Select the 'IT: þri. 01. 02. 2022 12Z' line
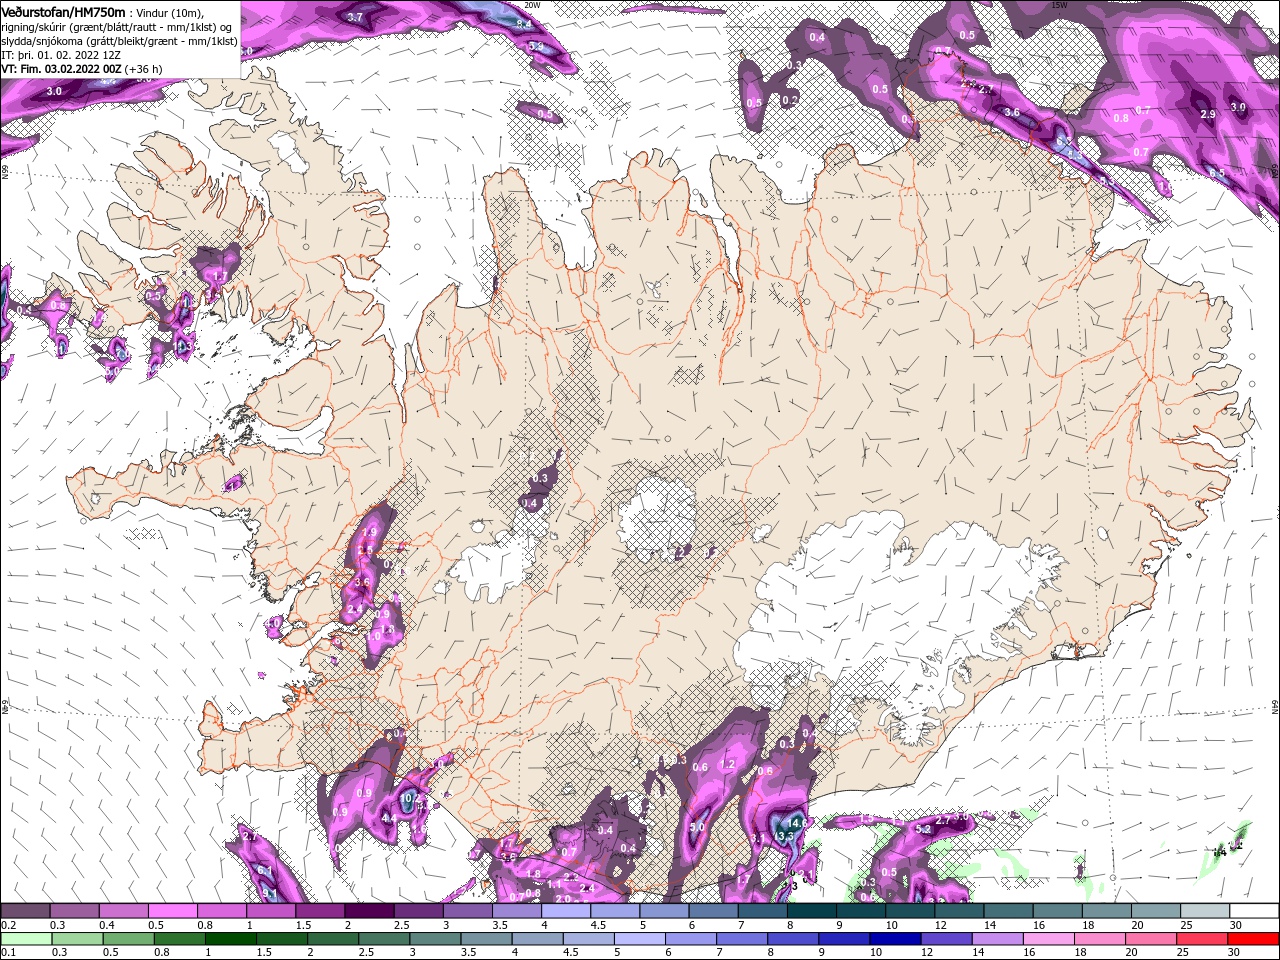The width and height of the screenshot is (1280, 960). pyautogui.click(x=59, y=55)
